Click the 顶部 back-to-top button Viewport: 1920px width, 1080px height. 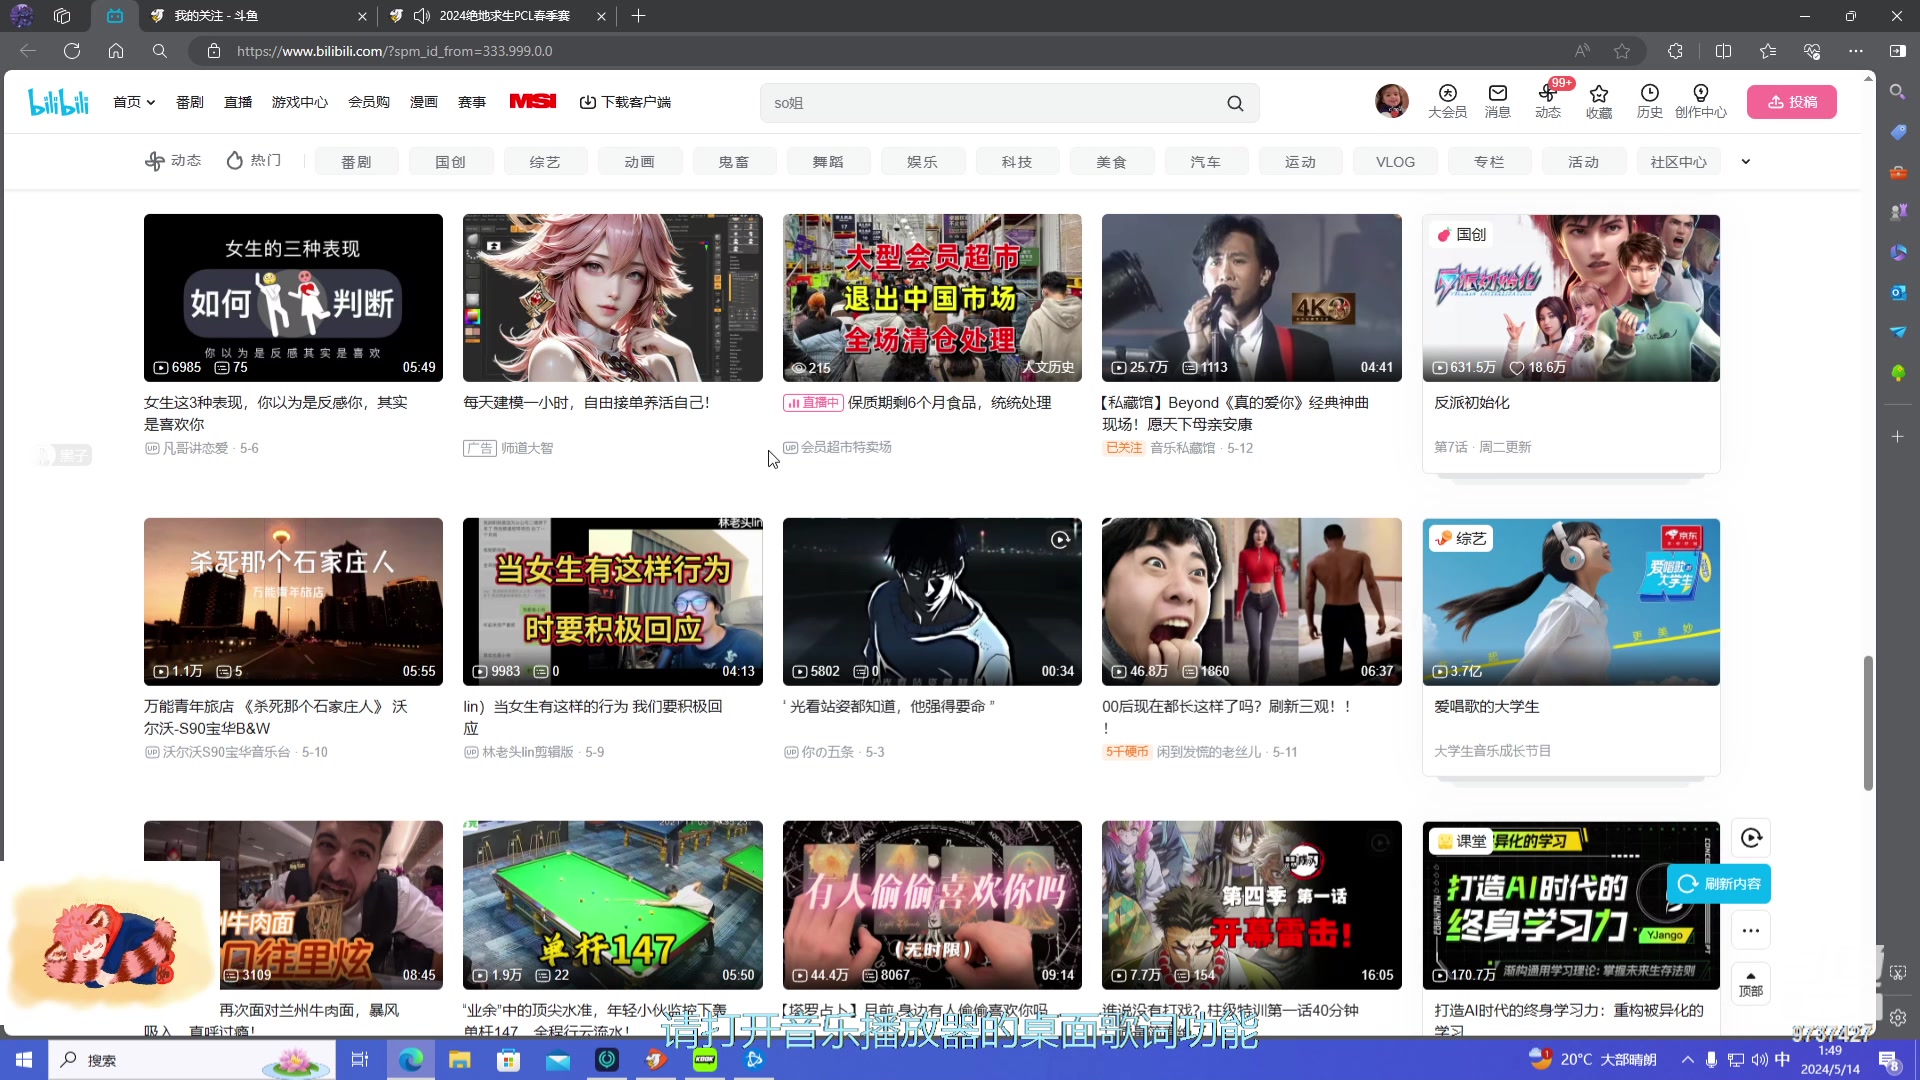(1751, 984)
